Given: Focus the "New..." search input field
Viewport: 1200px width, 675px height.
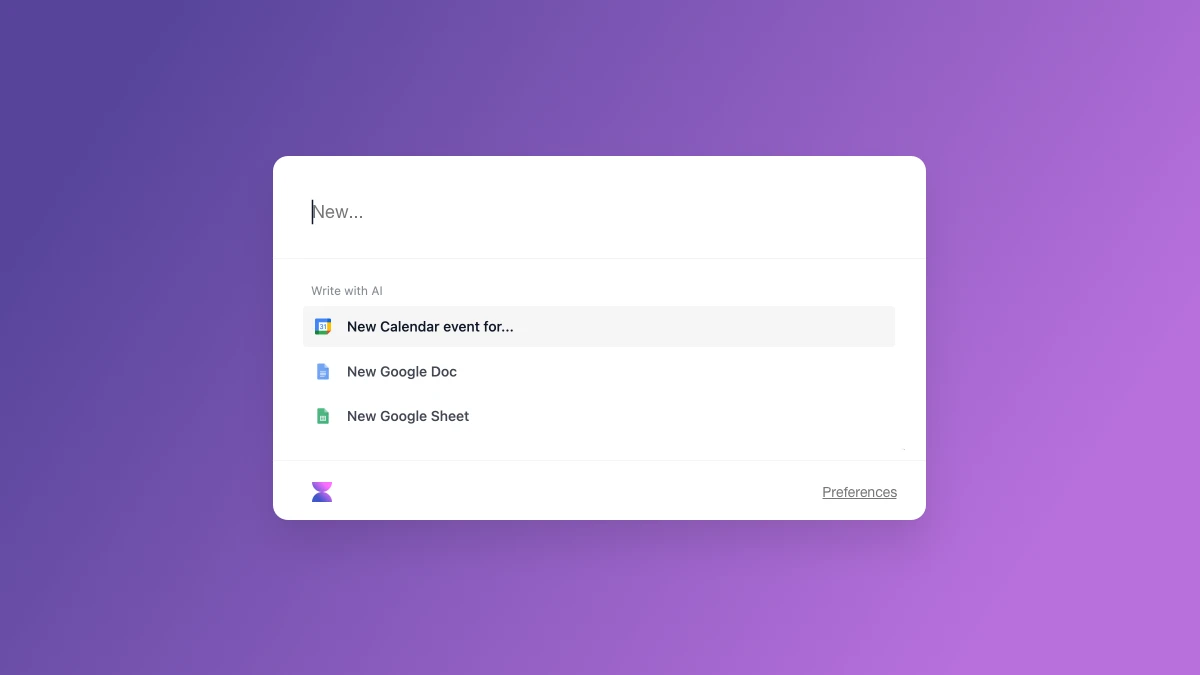Looking at the screenshot, I should click(599, 212).
